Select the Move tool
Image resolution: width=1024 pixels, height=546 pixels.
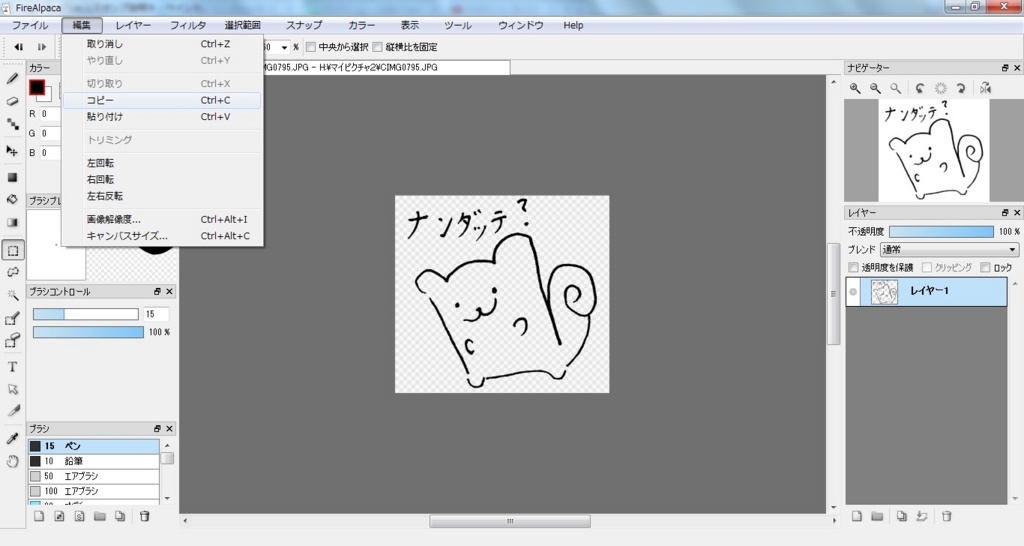(x=12, y=151)
